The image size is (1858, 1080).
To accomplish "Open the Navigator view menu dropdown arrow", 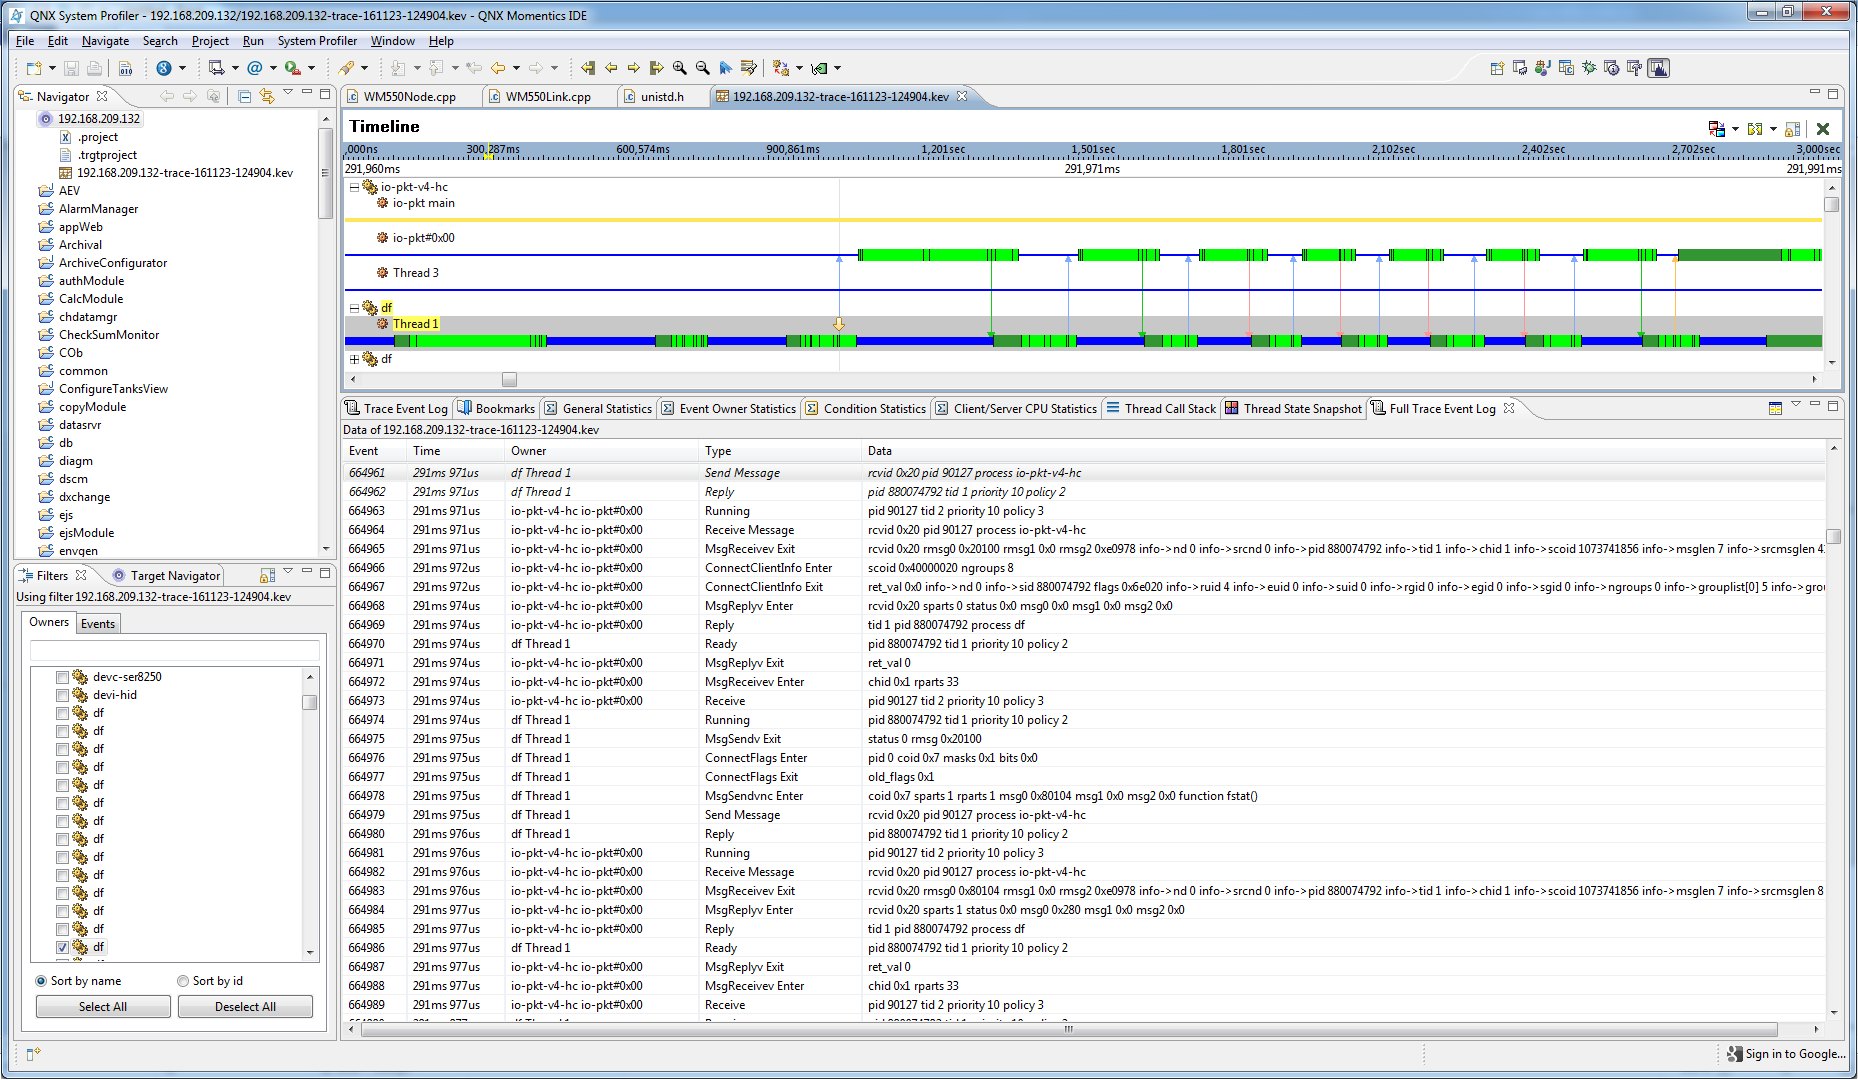I will [x=288, y=93].
